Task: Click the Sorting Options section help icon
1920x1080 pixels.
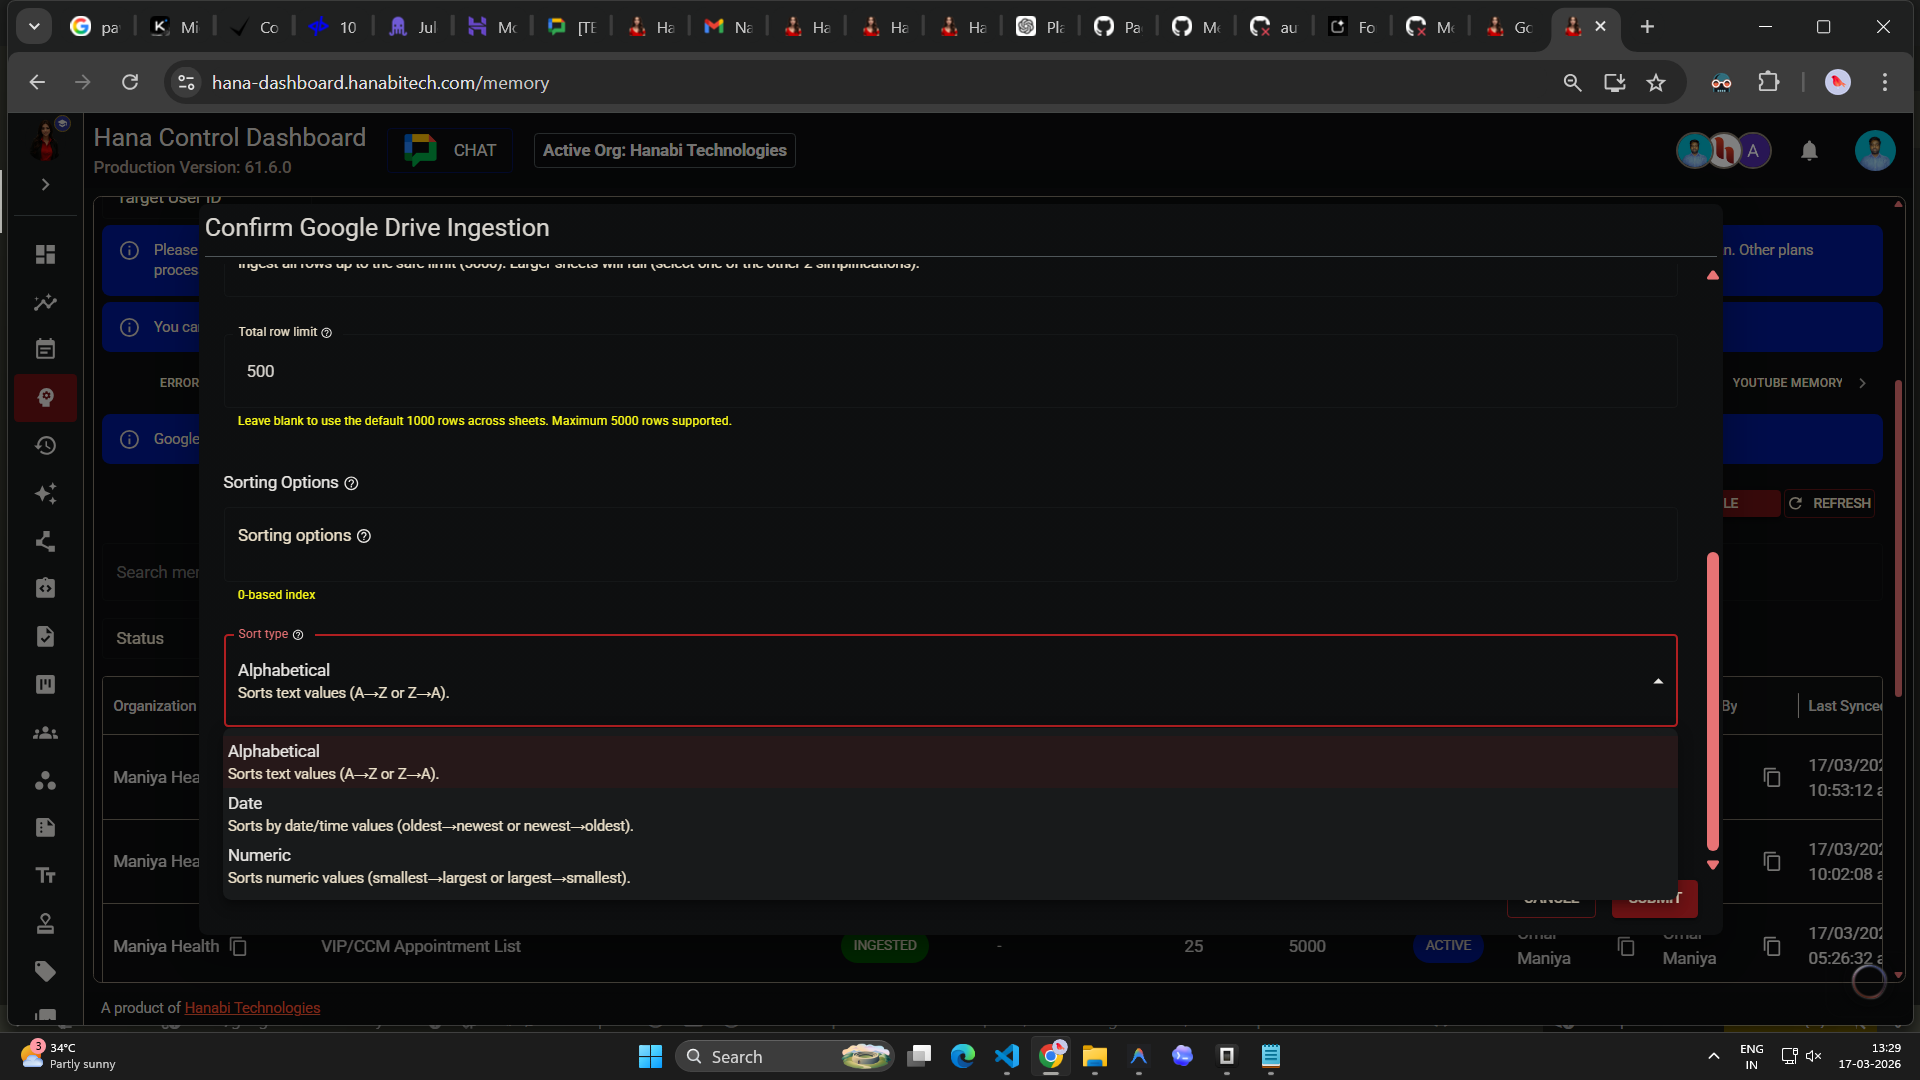Action: point(351,483)
